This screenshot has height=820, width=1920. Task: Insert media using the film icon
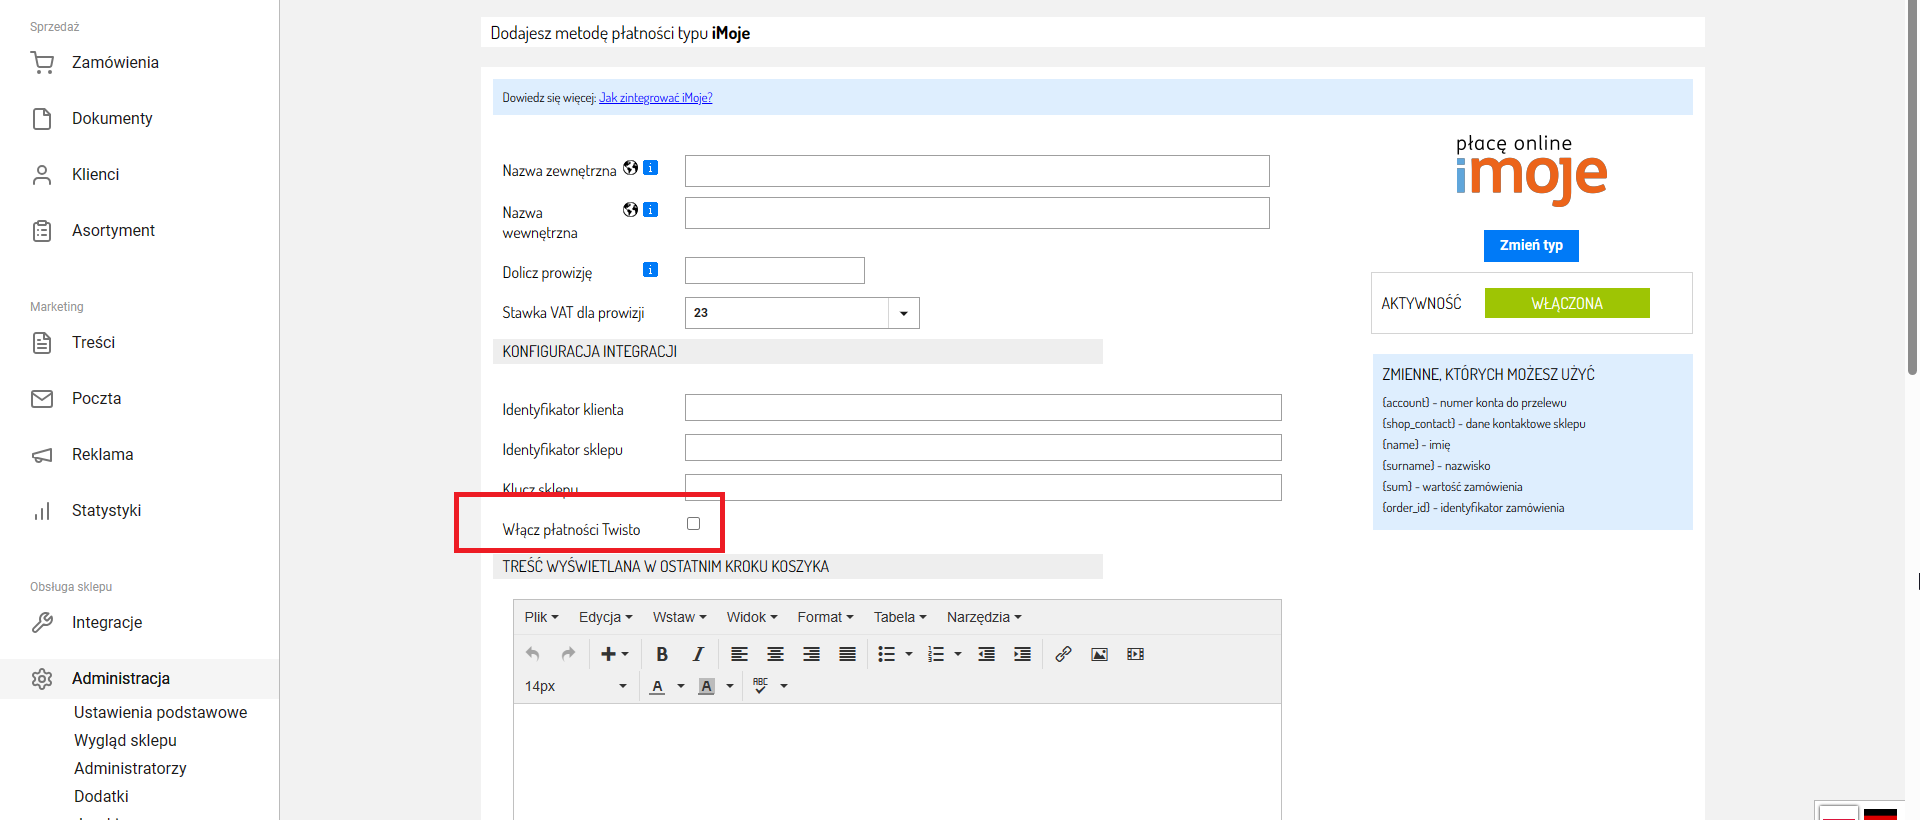(x=1135, y=654)
